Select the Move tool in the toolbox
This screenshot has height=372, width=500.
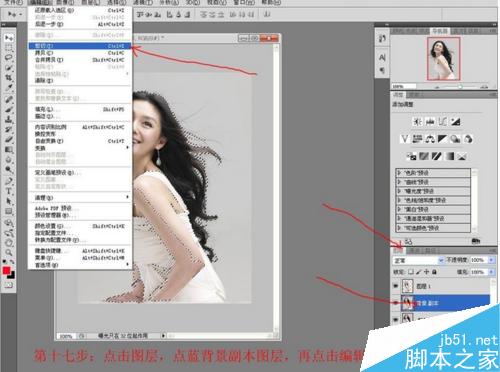(x=9, y=38)
